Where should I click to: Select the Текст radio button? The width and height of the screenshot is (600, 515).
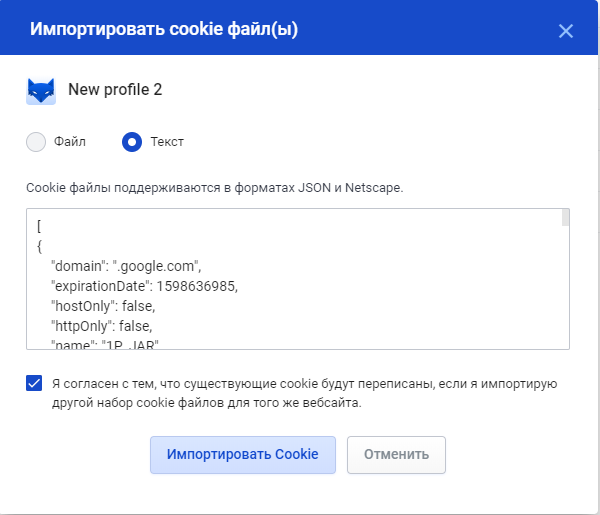[x=132, y=142]
